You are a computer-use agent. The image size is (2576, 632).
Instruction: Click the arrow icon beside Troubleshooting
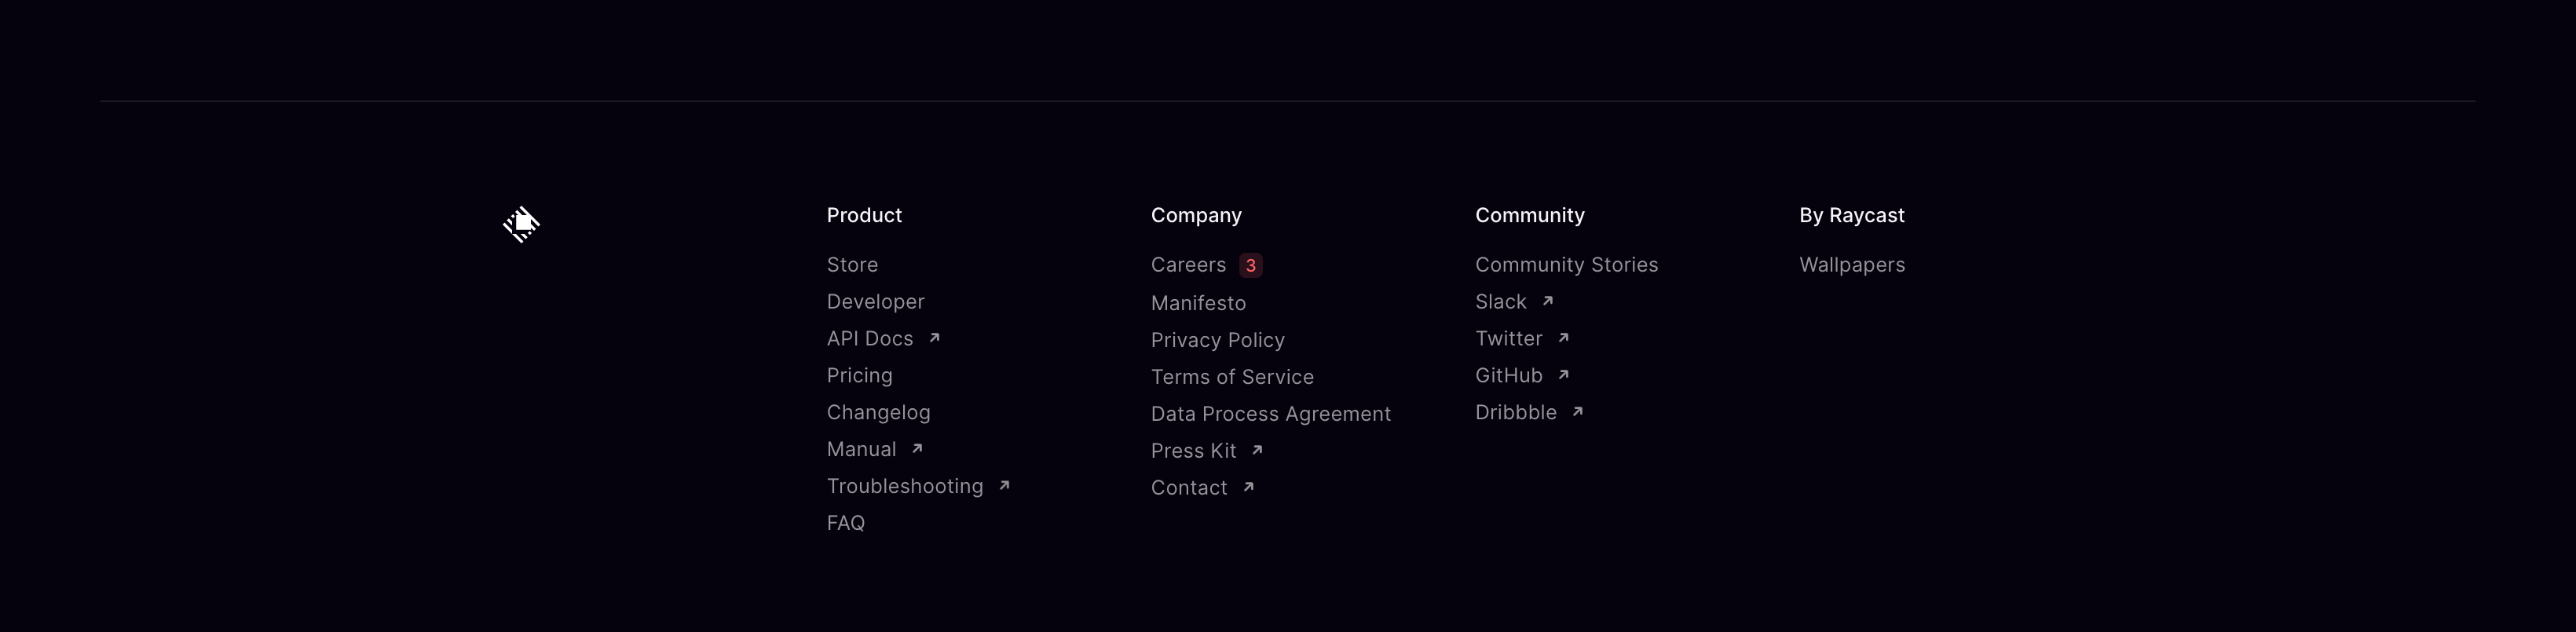(1004, 486)
